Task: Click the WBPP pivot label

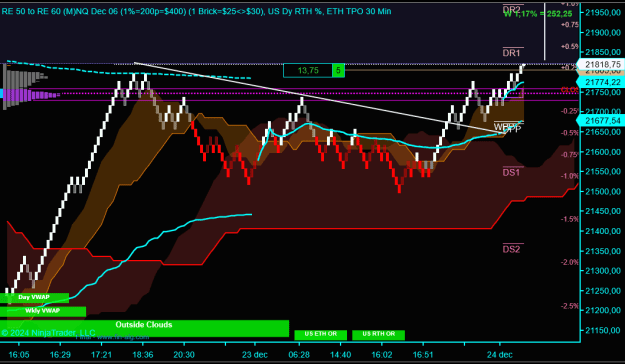Action: tap(507, 128)
